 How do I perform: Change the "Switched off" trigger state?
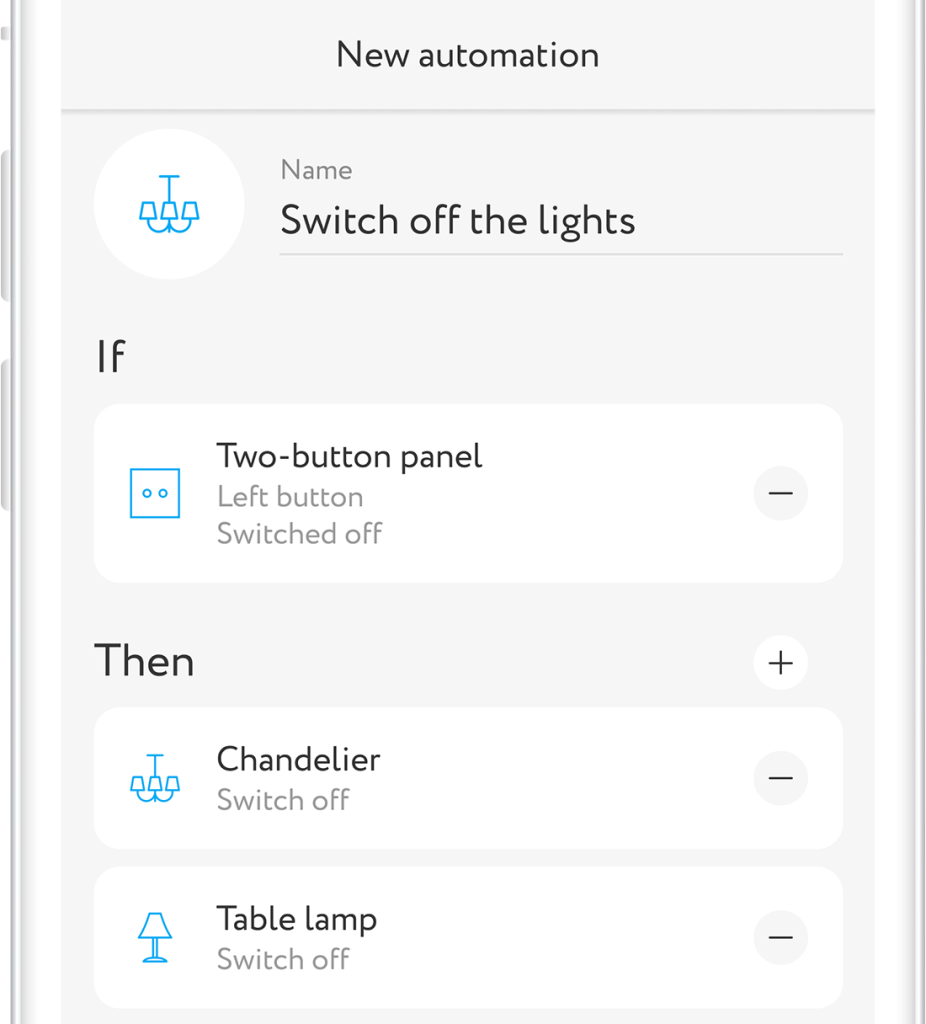[x=299, y=533]
